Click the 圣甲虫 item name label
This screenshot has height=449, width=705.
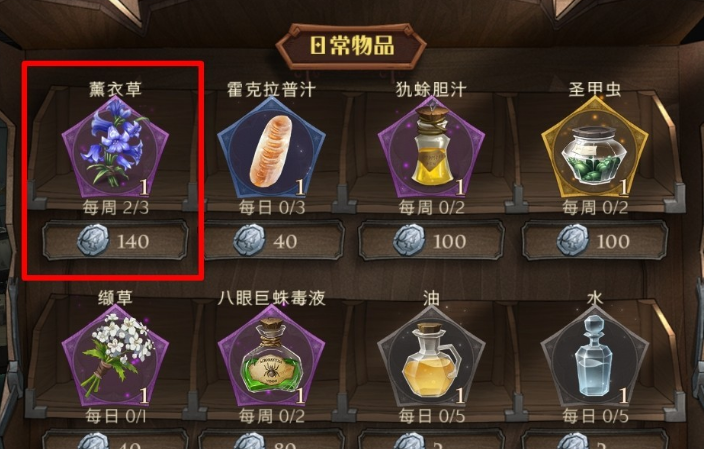[595, 89]
